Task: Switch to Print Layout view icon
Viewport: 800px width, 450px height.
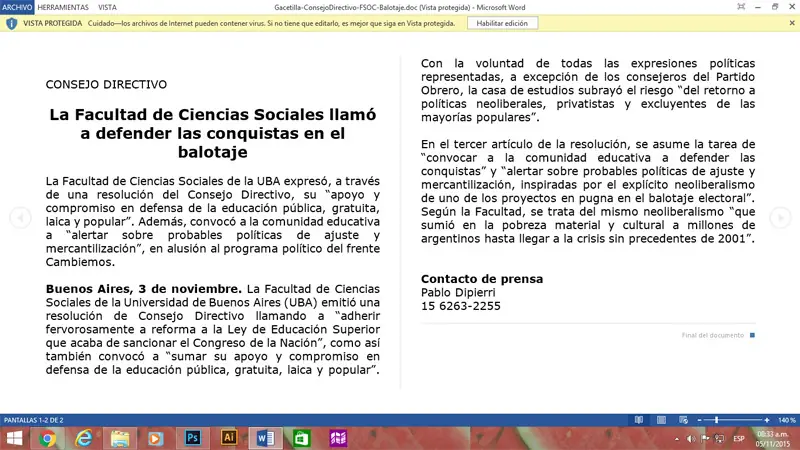Action: click(x=661, y=420)
